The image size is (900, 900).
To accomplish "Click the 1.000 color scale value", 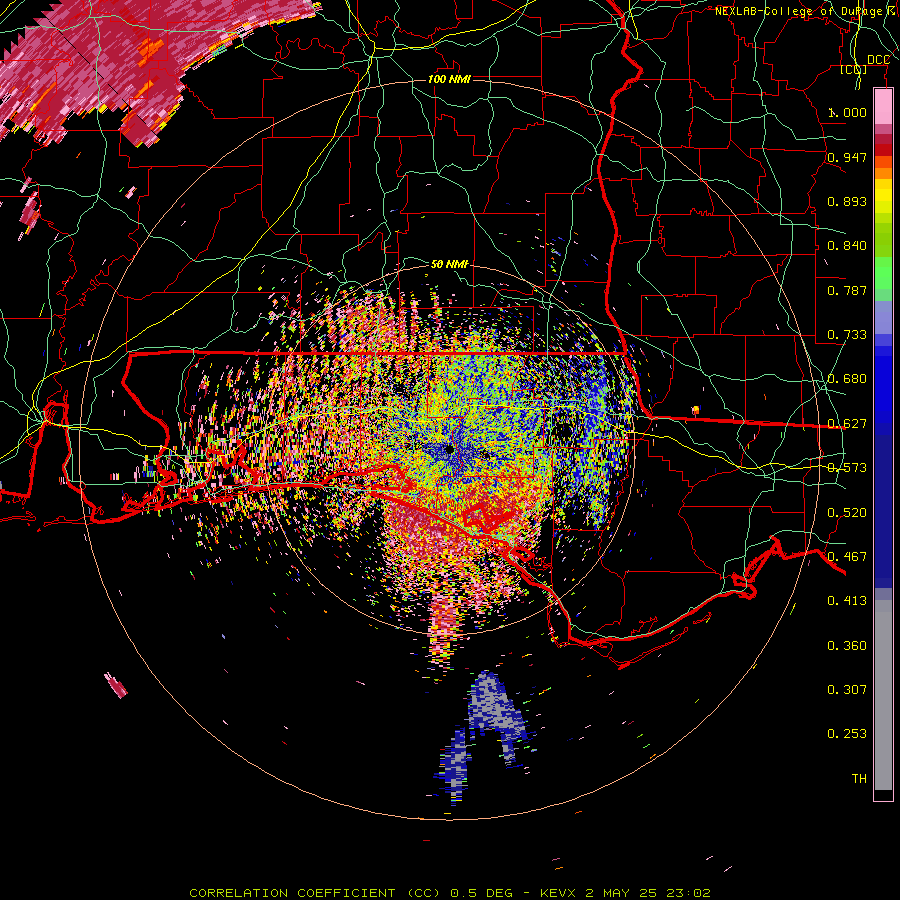I will click(847, 112).
